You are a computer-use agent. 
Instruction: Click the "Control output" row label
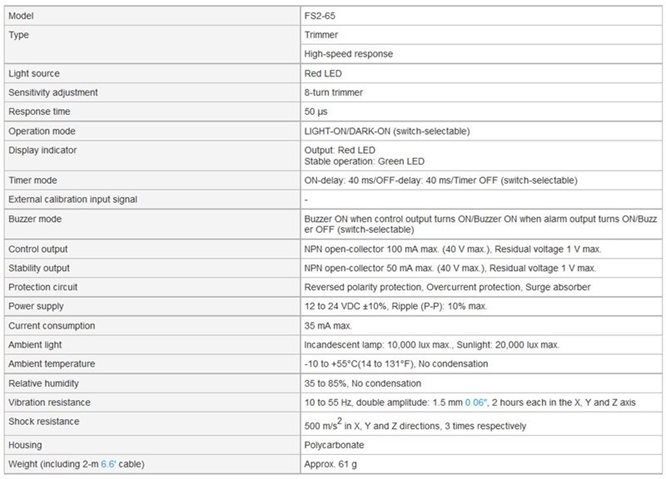pos(41,248)
